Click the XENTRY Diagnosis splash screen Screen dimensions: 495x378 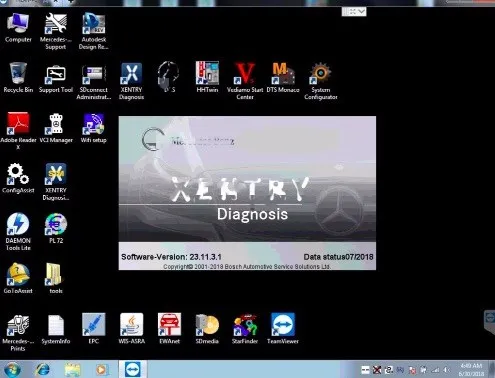pyautogui.click(x=247, y=193)
